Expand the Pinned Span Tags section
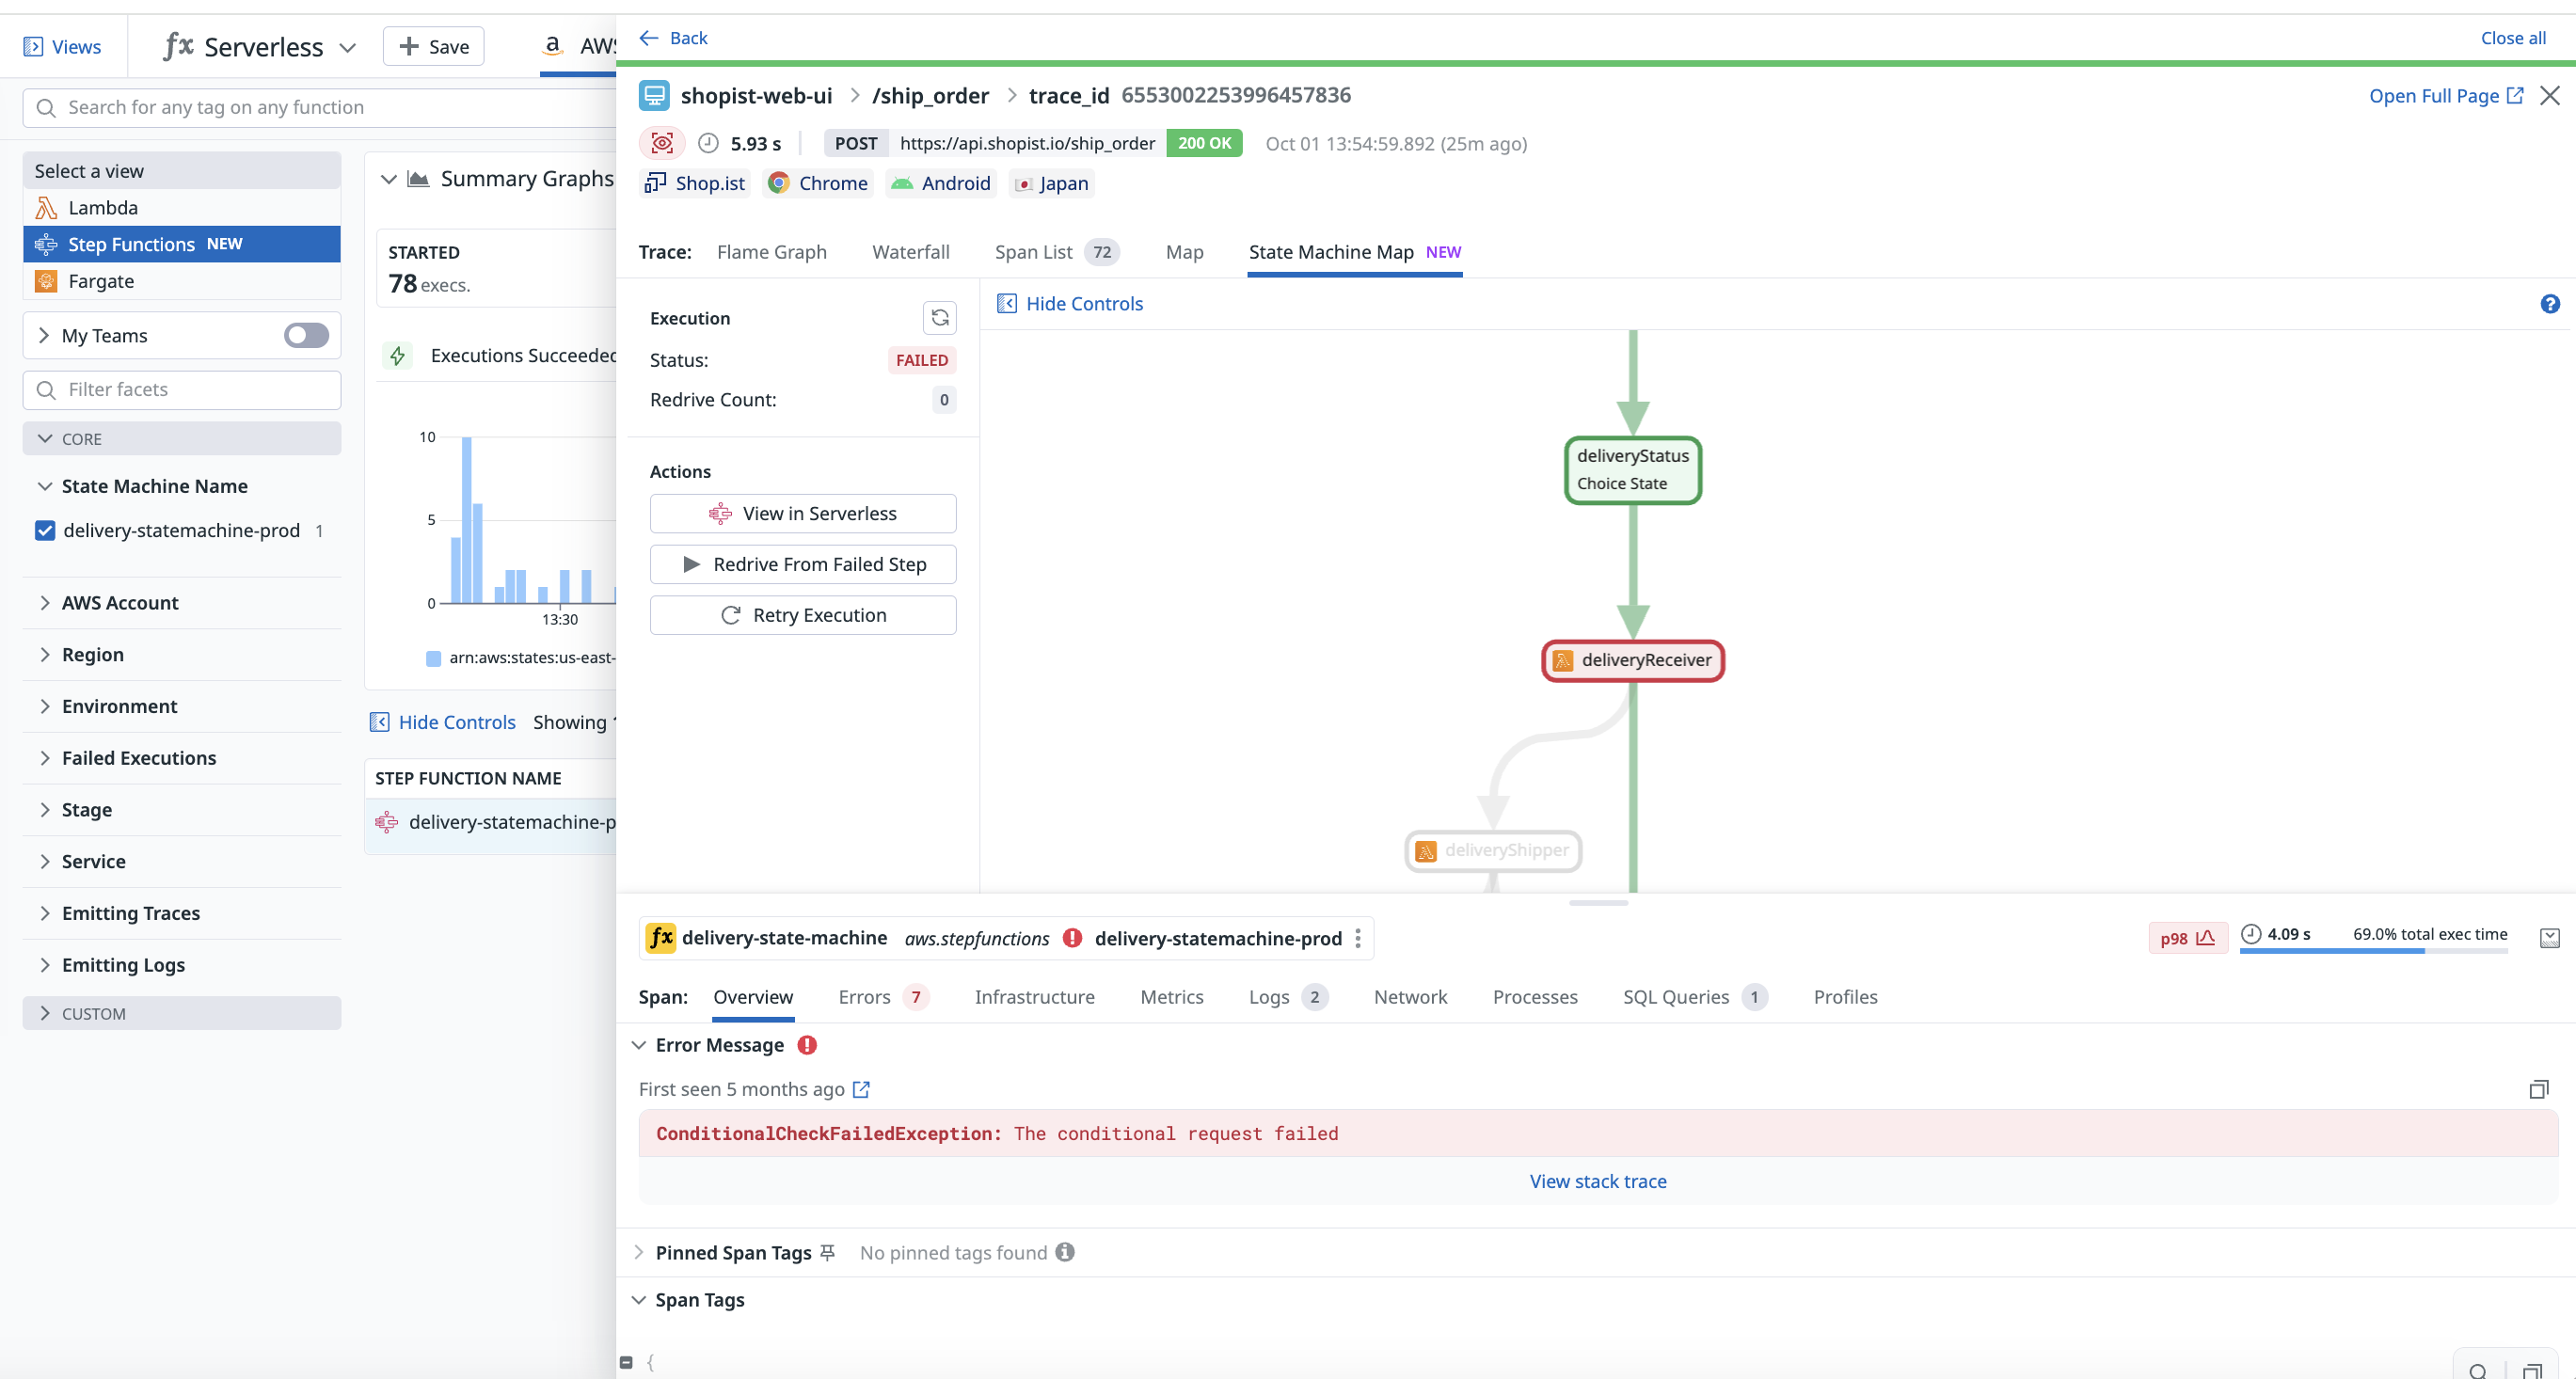 coord(639,1252)
